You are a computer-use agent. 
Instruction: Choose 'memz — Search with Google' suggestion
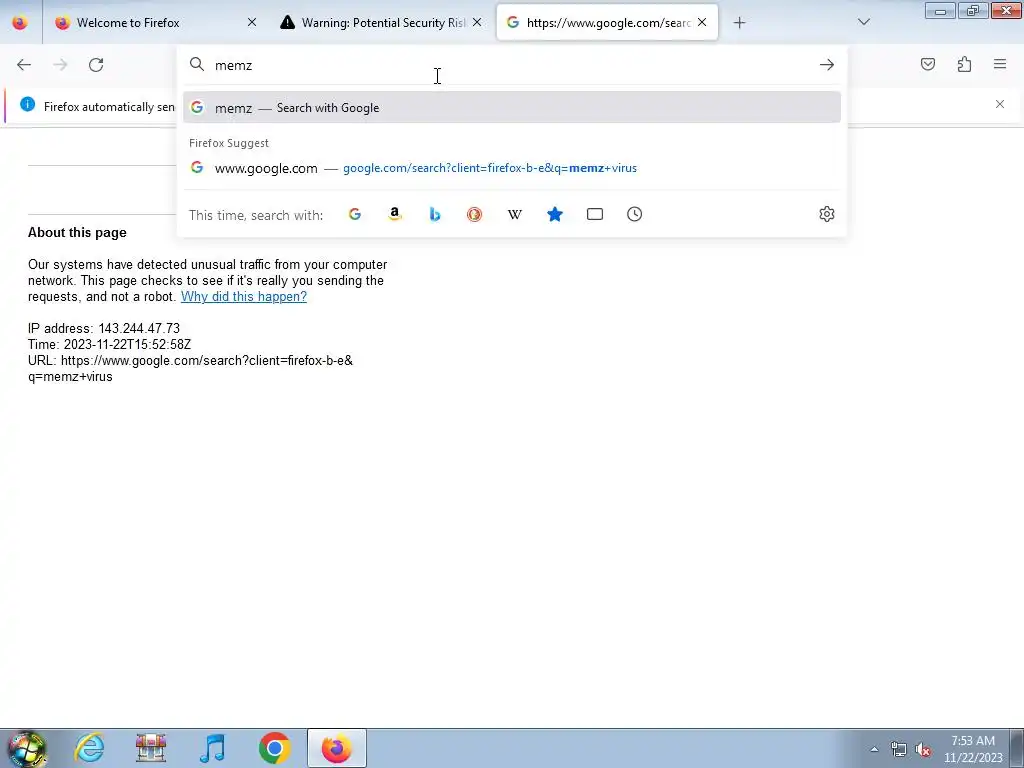click(x=512, y=108)
